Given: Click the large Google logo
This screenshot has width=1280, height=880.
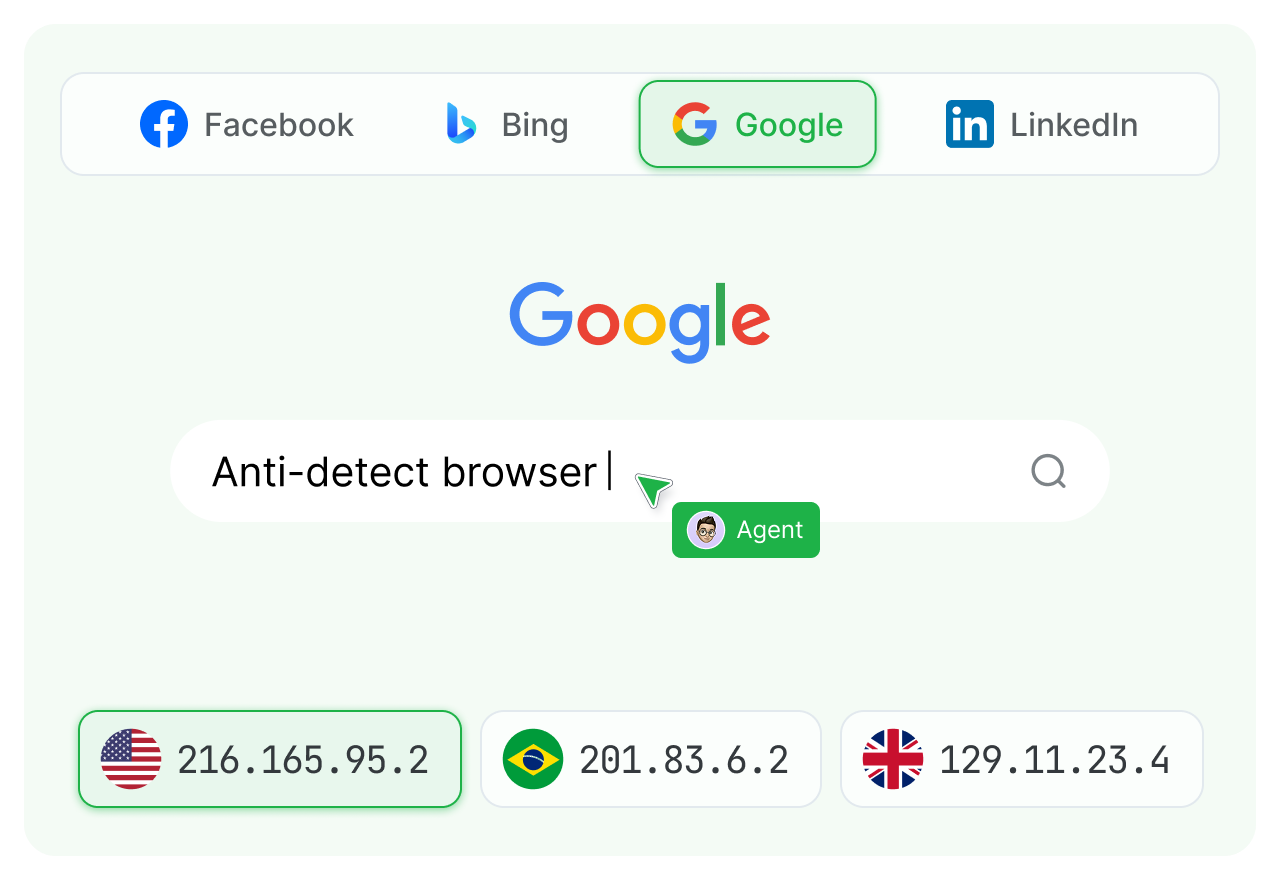Looking at the screenshot, I should (639, 321).
